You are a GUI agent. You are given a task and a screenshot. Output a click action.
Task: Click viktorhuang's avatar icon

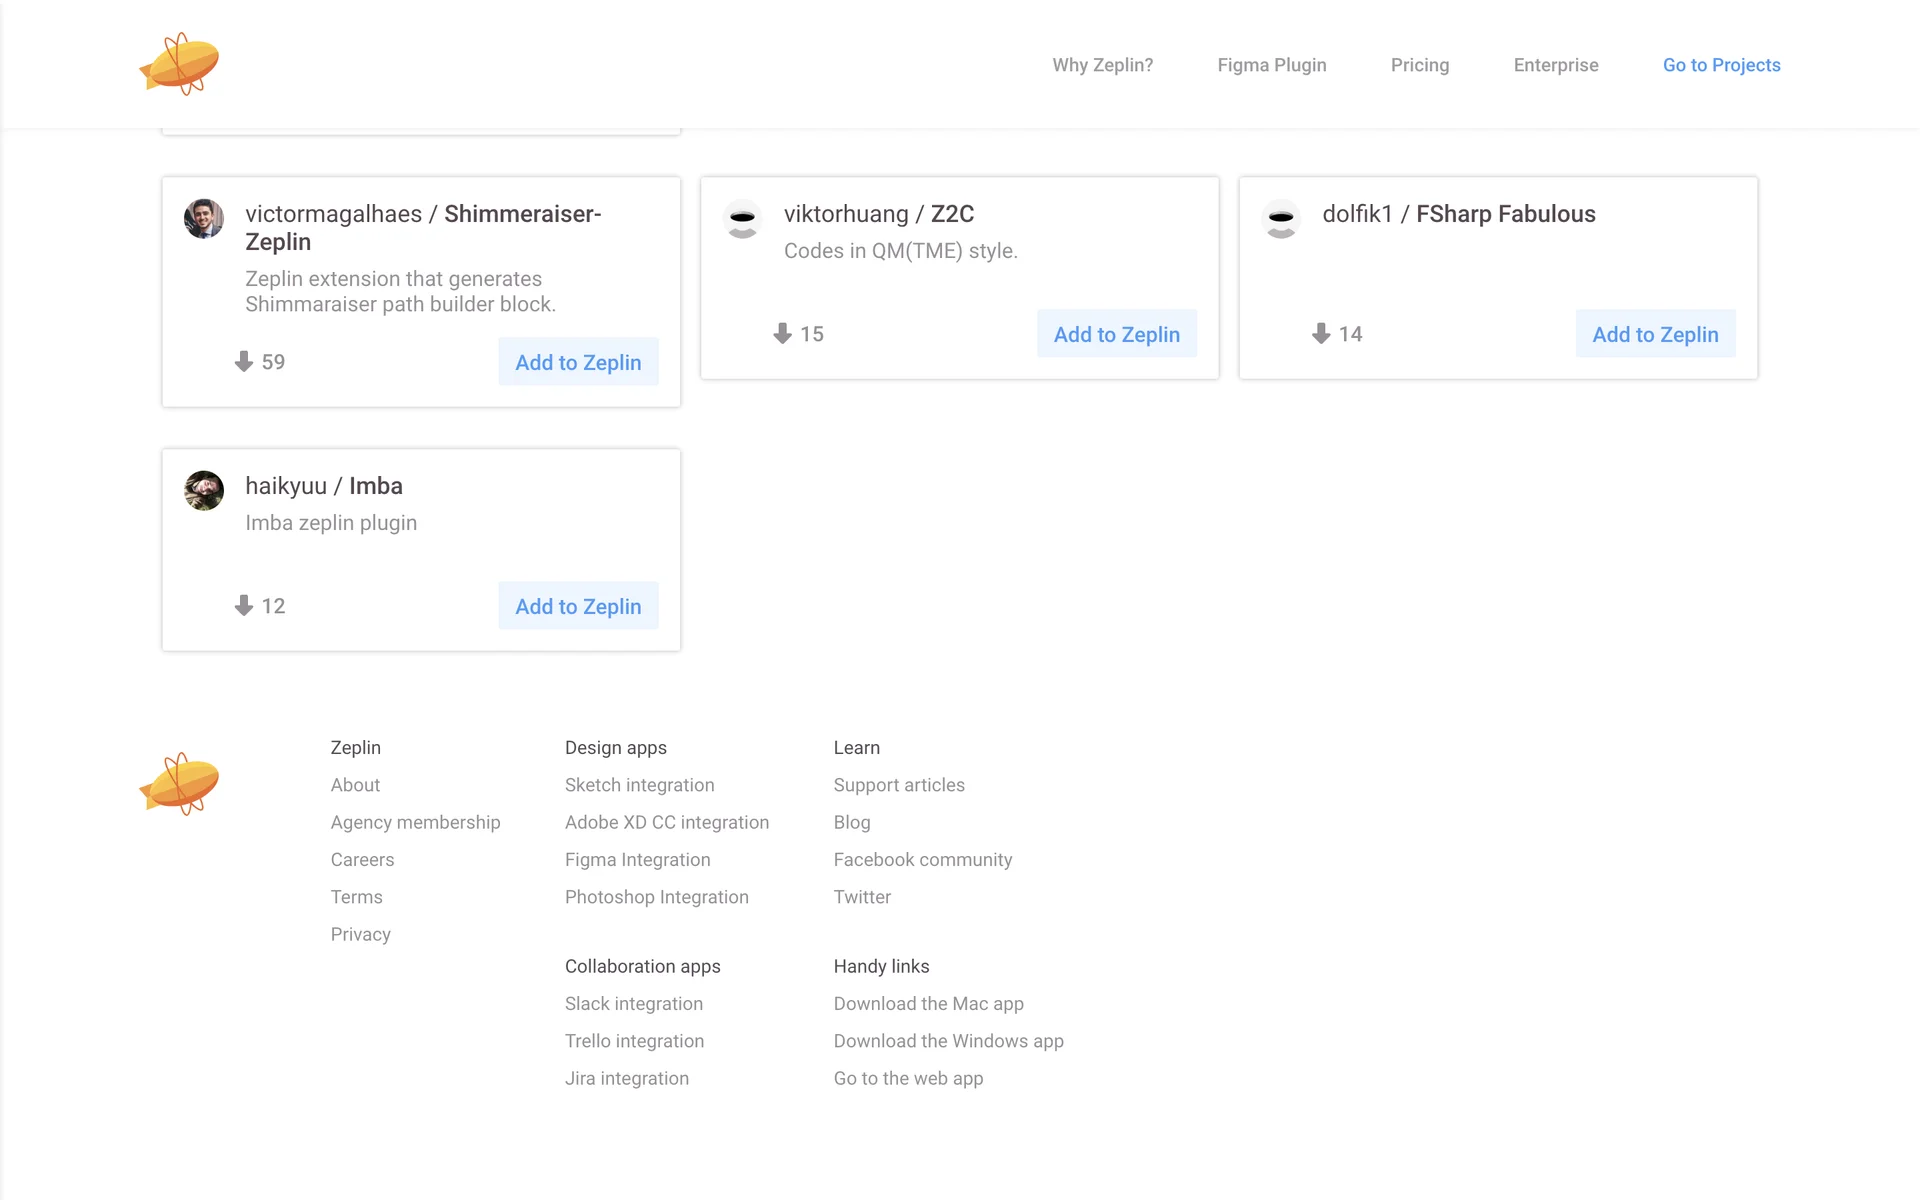(742, 218)
